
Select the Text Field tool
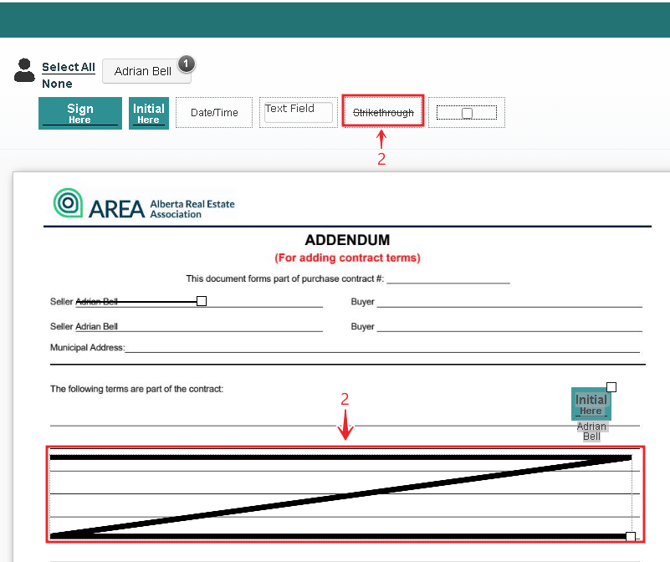click(x=296, y=111)
